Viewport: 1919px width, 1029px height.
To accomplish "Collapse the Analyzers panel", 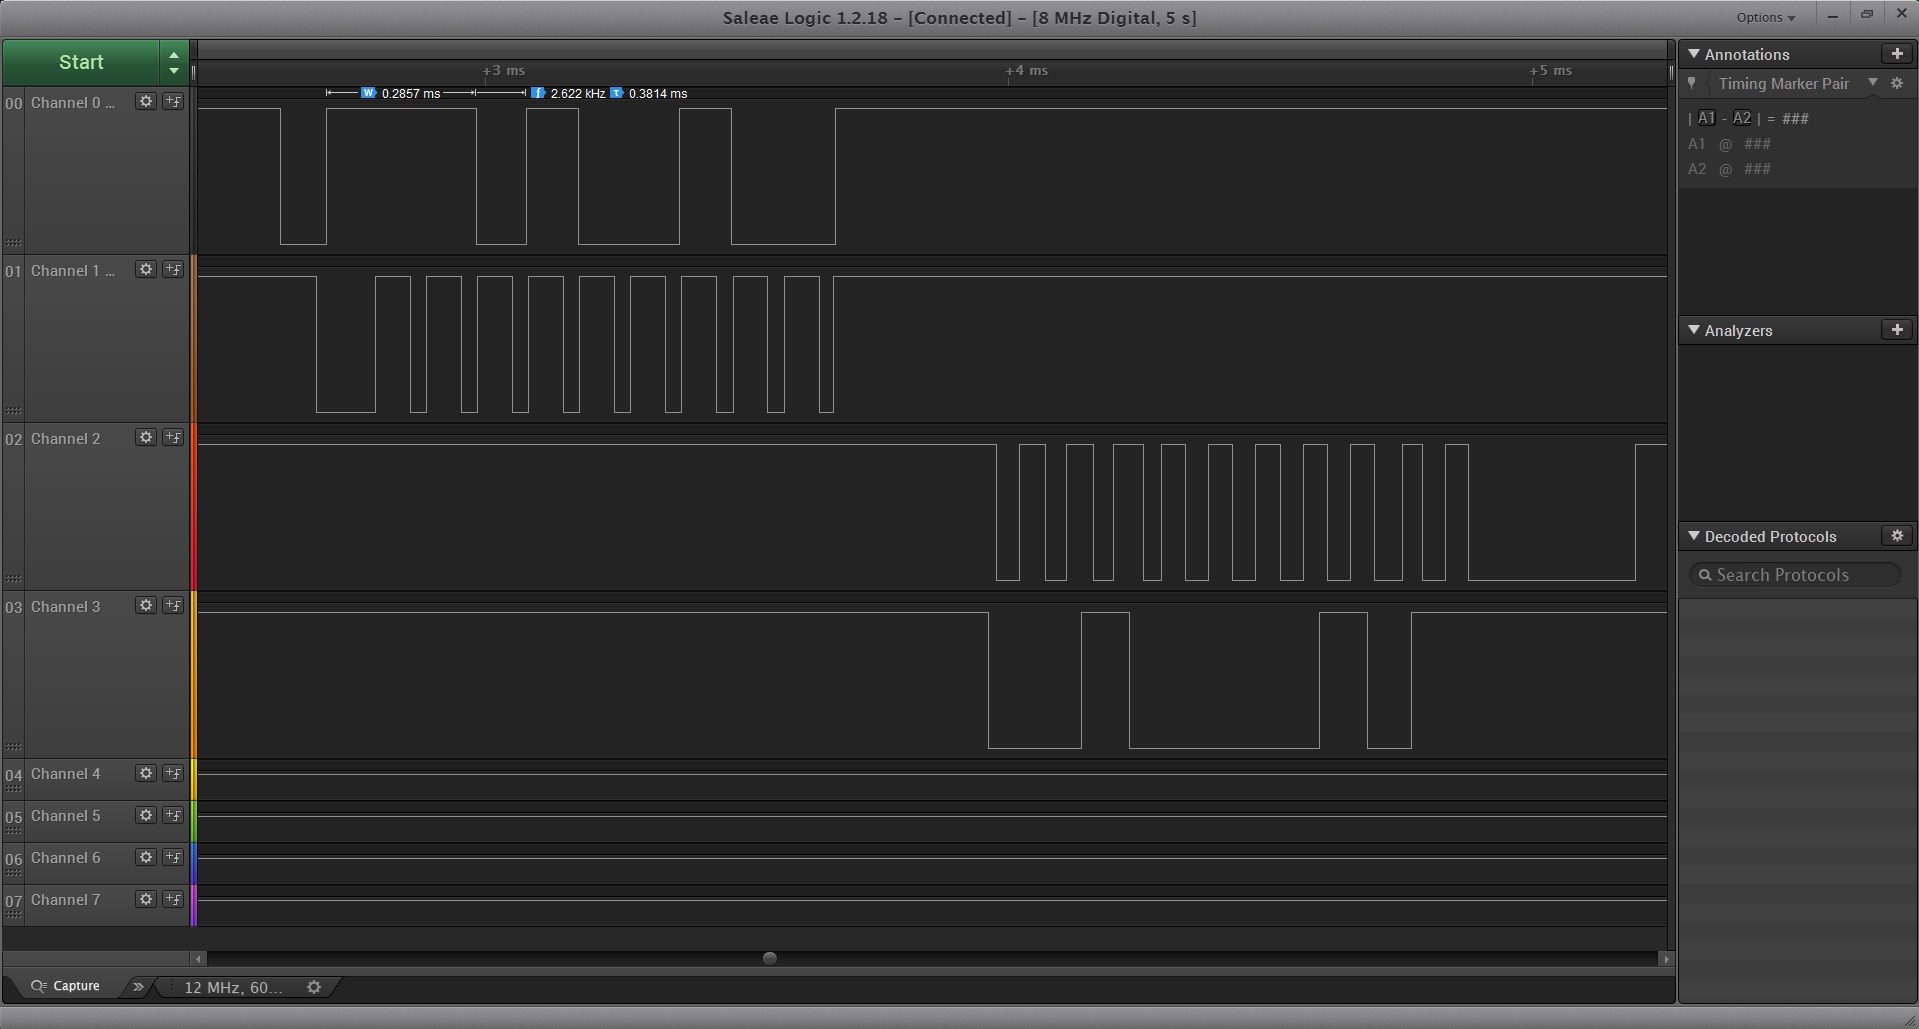I will point(1694,330).
